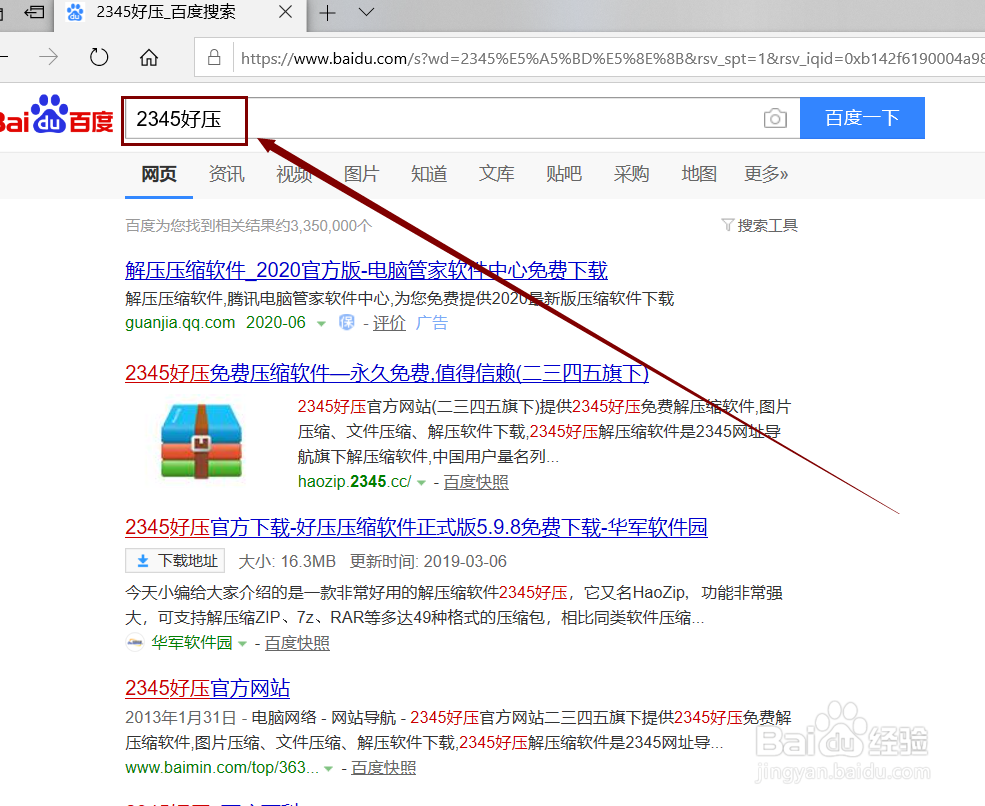
Task: Expand the 2020-06 date dropdown under guanjia.qq.com
Action: tap(321, 322)
